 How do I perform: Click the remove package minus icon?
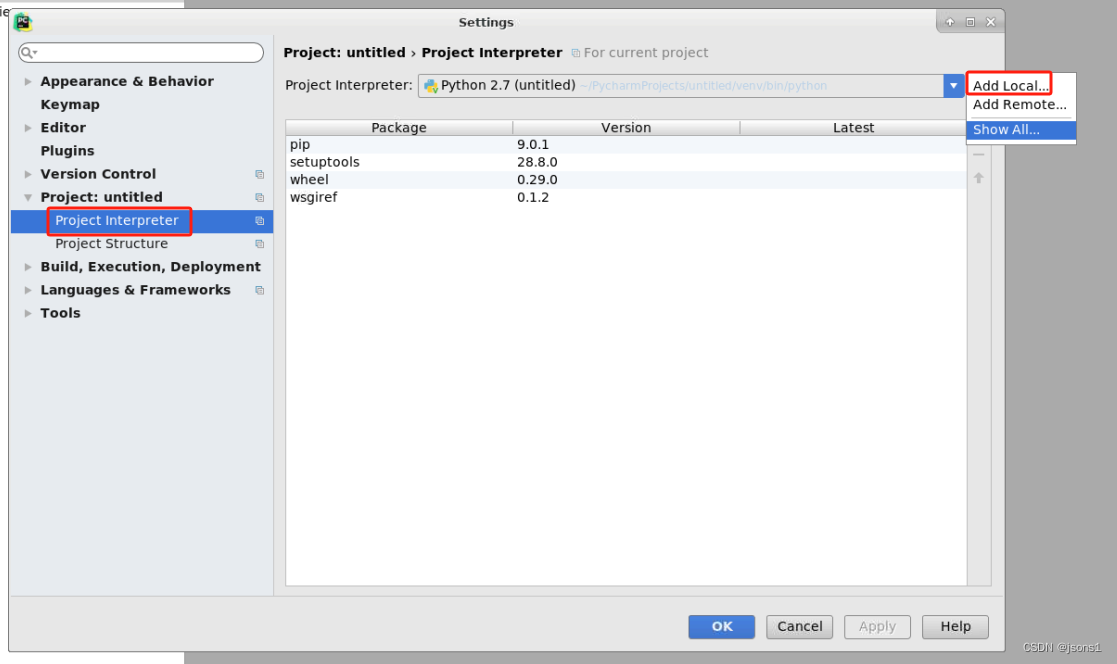977,155
